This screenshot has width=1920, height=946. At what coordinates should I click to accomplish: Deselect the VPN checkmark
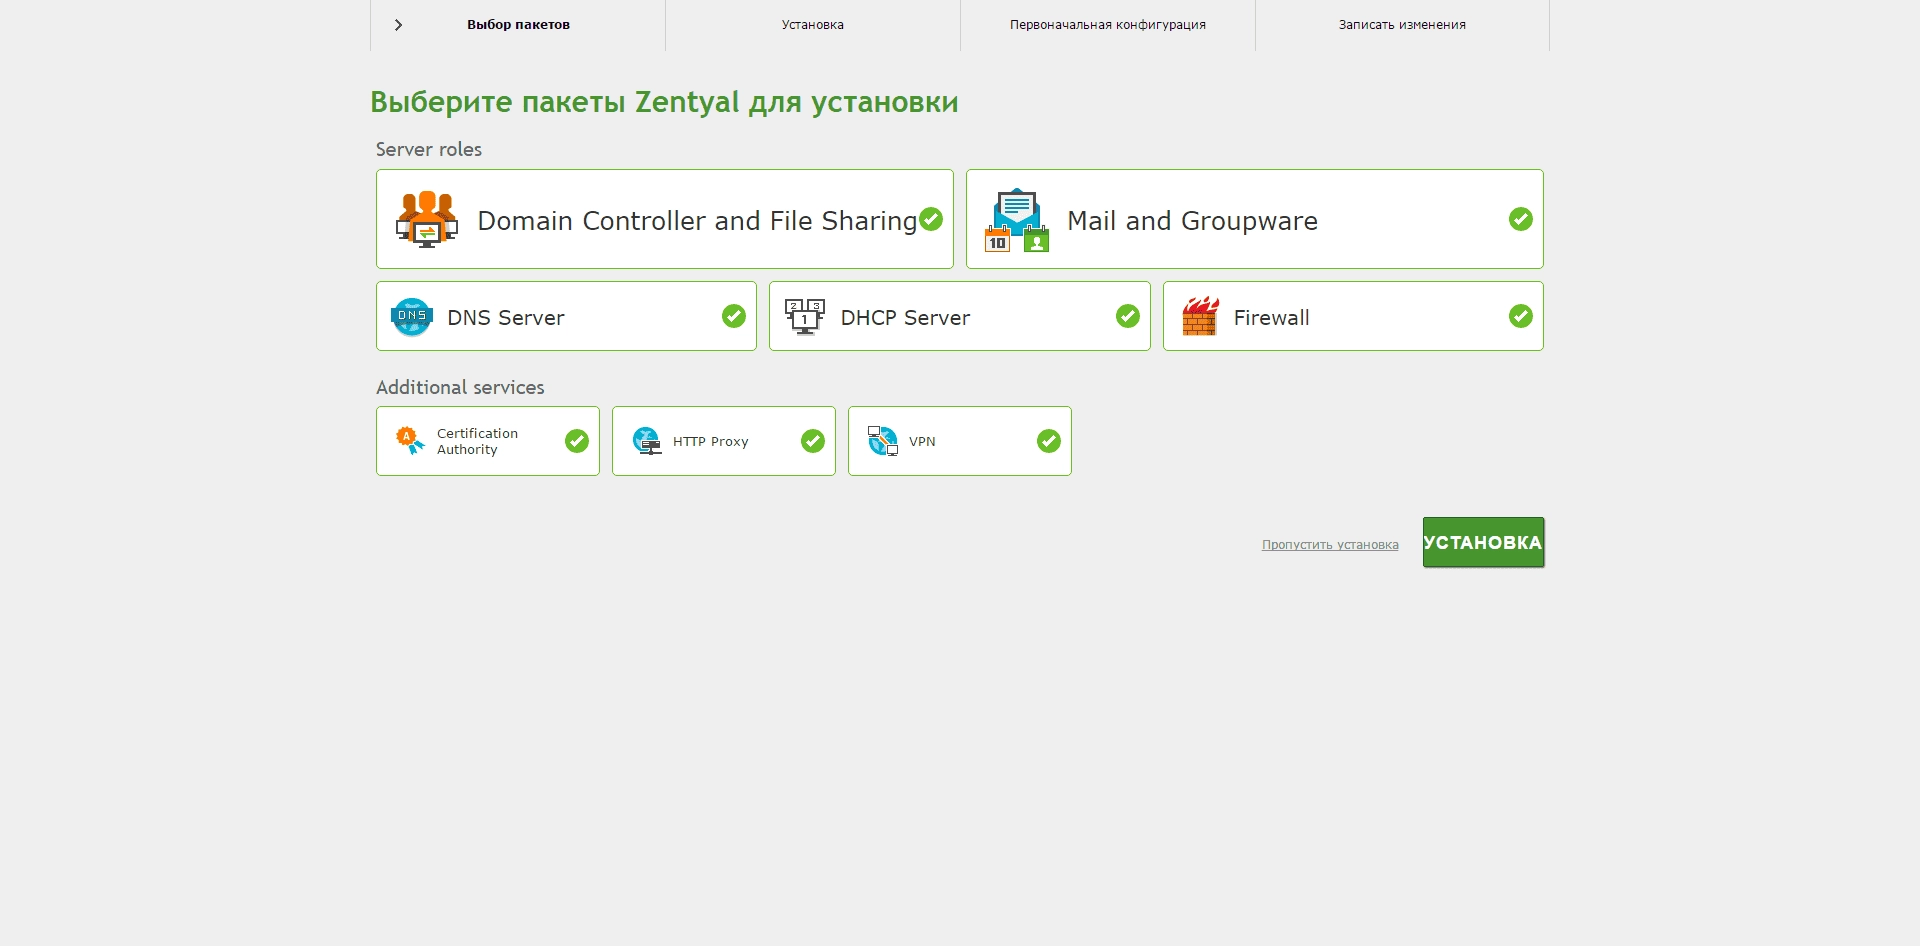(x=1049, y=441)
